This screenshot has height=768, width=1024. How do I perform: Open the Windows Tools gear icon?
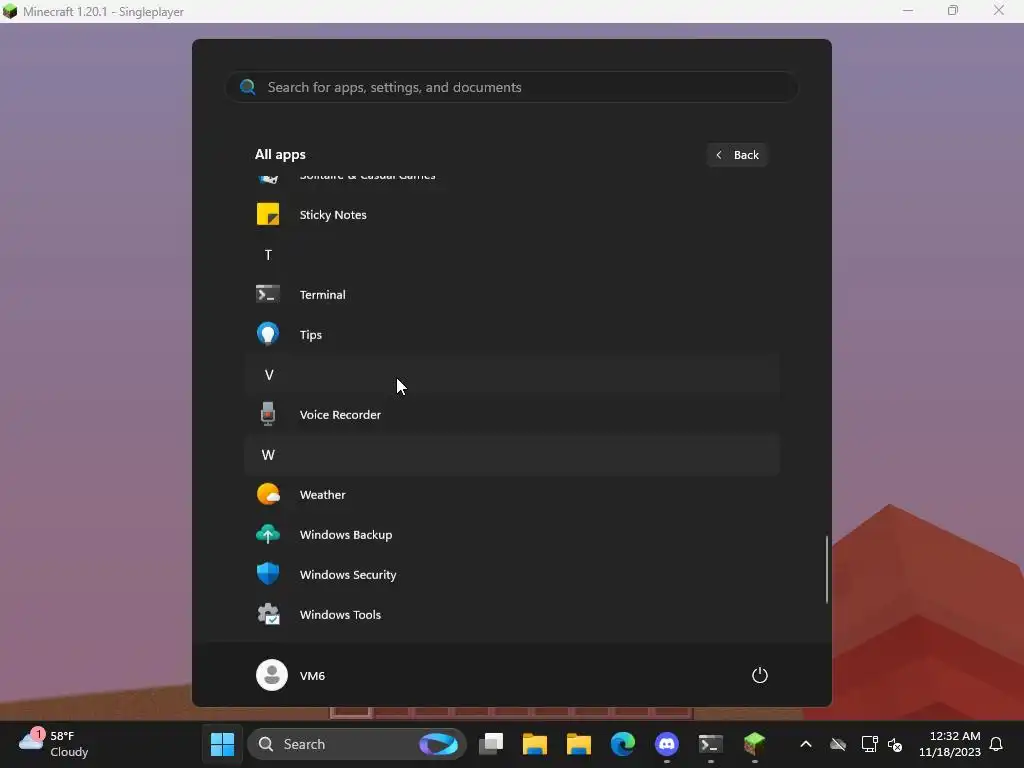pos(268,615)
